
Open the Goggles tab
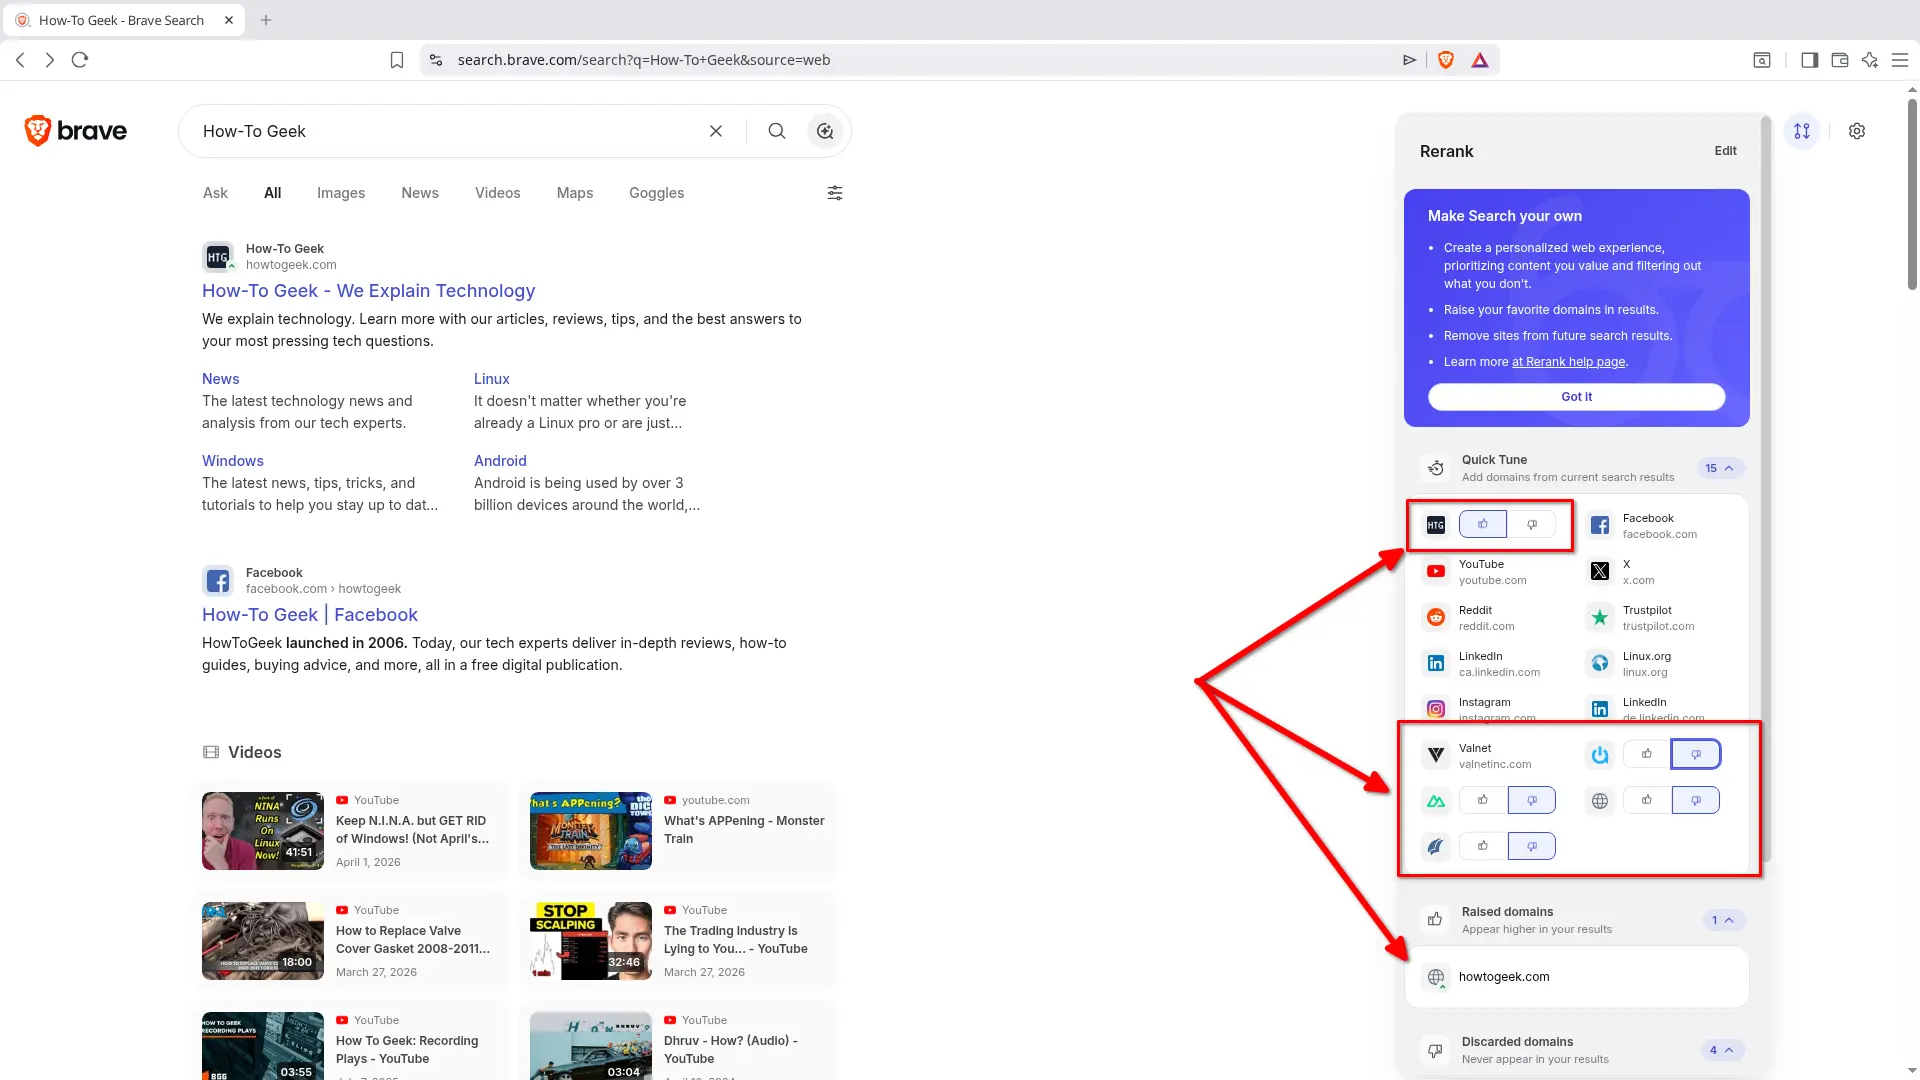pyautogui.click(x=656, y=193)
